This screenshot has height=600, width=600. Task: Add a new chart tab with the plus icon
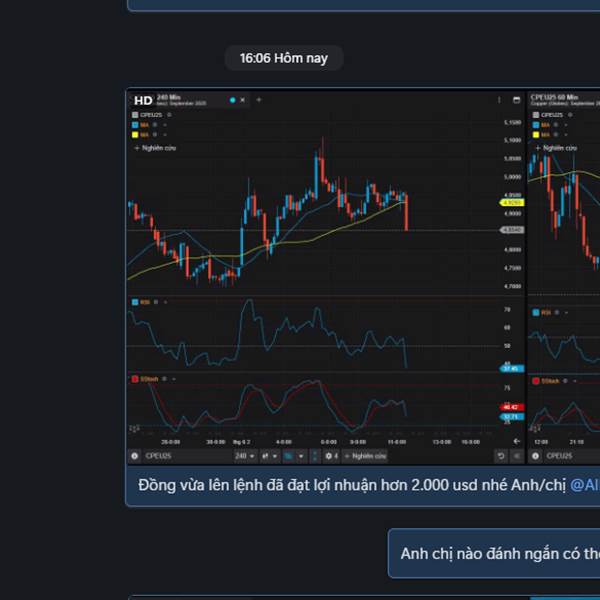259,100
